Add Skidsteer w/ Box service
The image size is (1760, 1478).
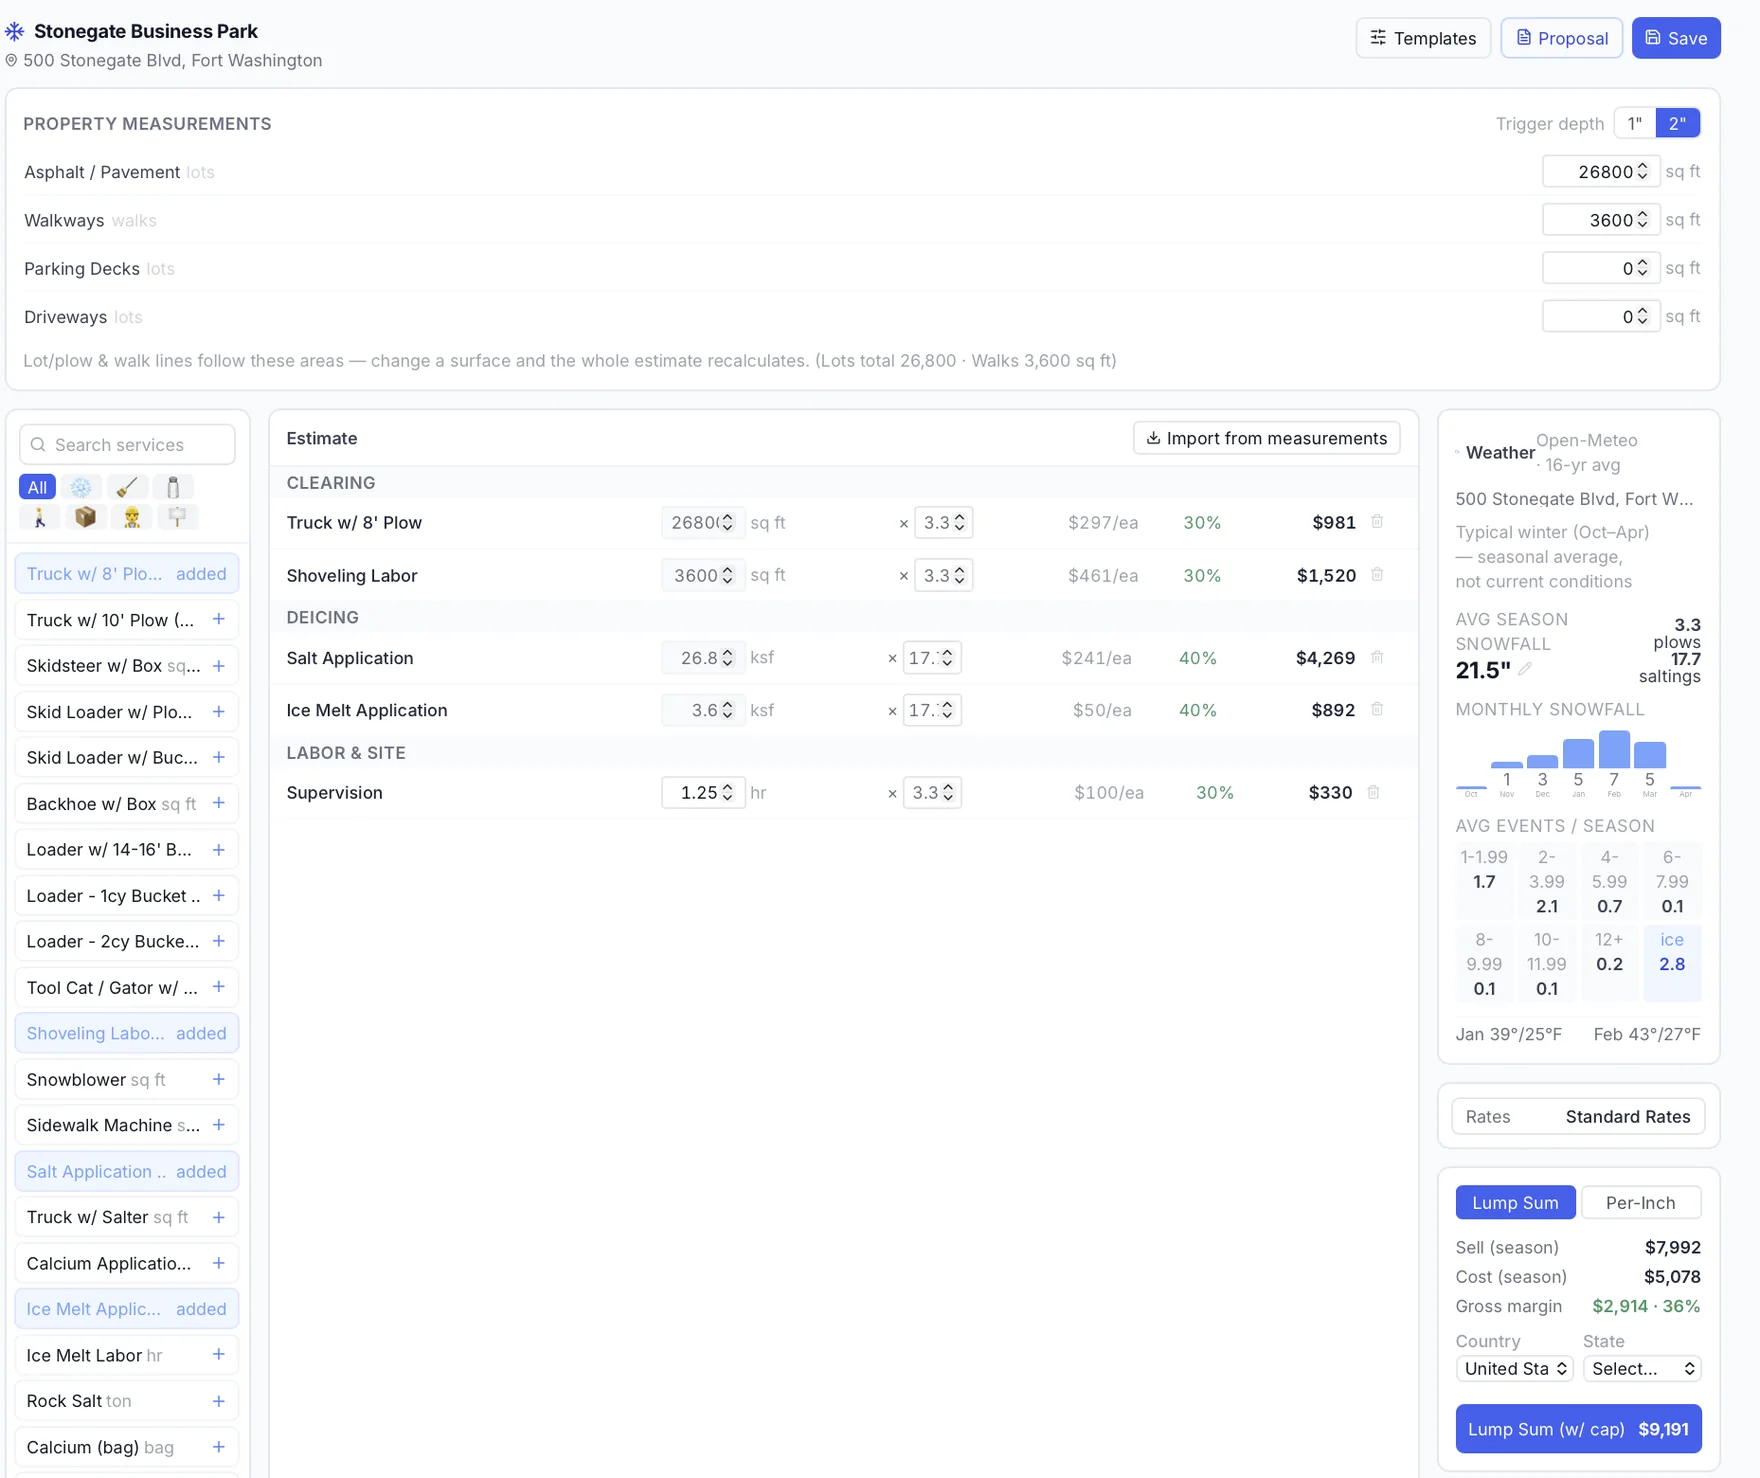[218, 666]
